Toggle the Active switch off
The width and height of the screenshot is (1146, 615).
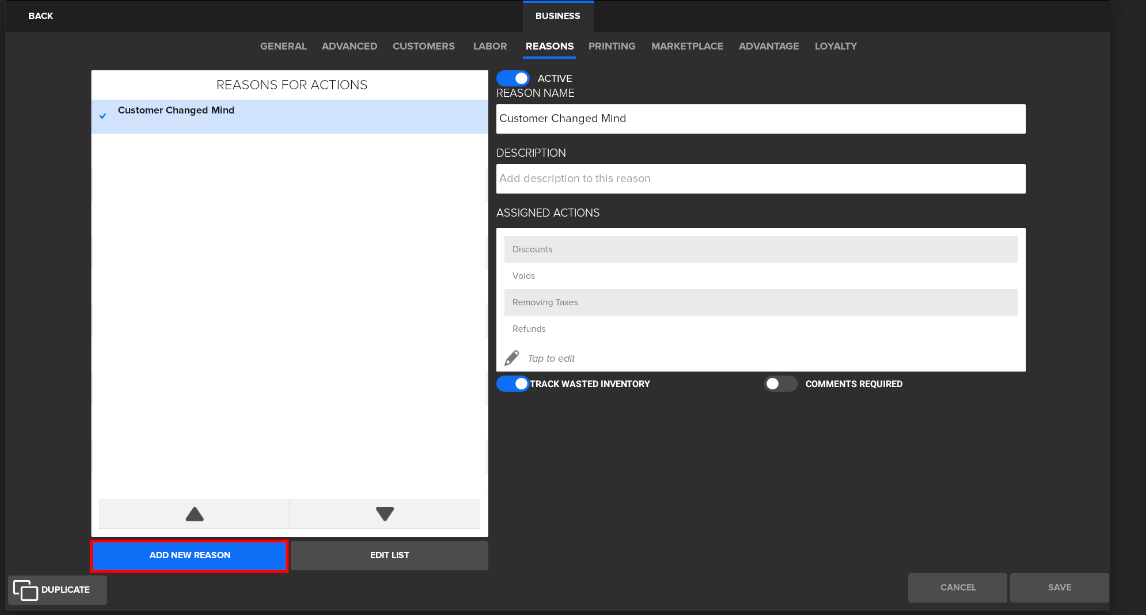[x=513, y=78]
